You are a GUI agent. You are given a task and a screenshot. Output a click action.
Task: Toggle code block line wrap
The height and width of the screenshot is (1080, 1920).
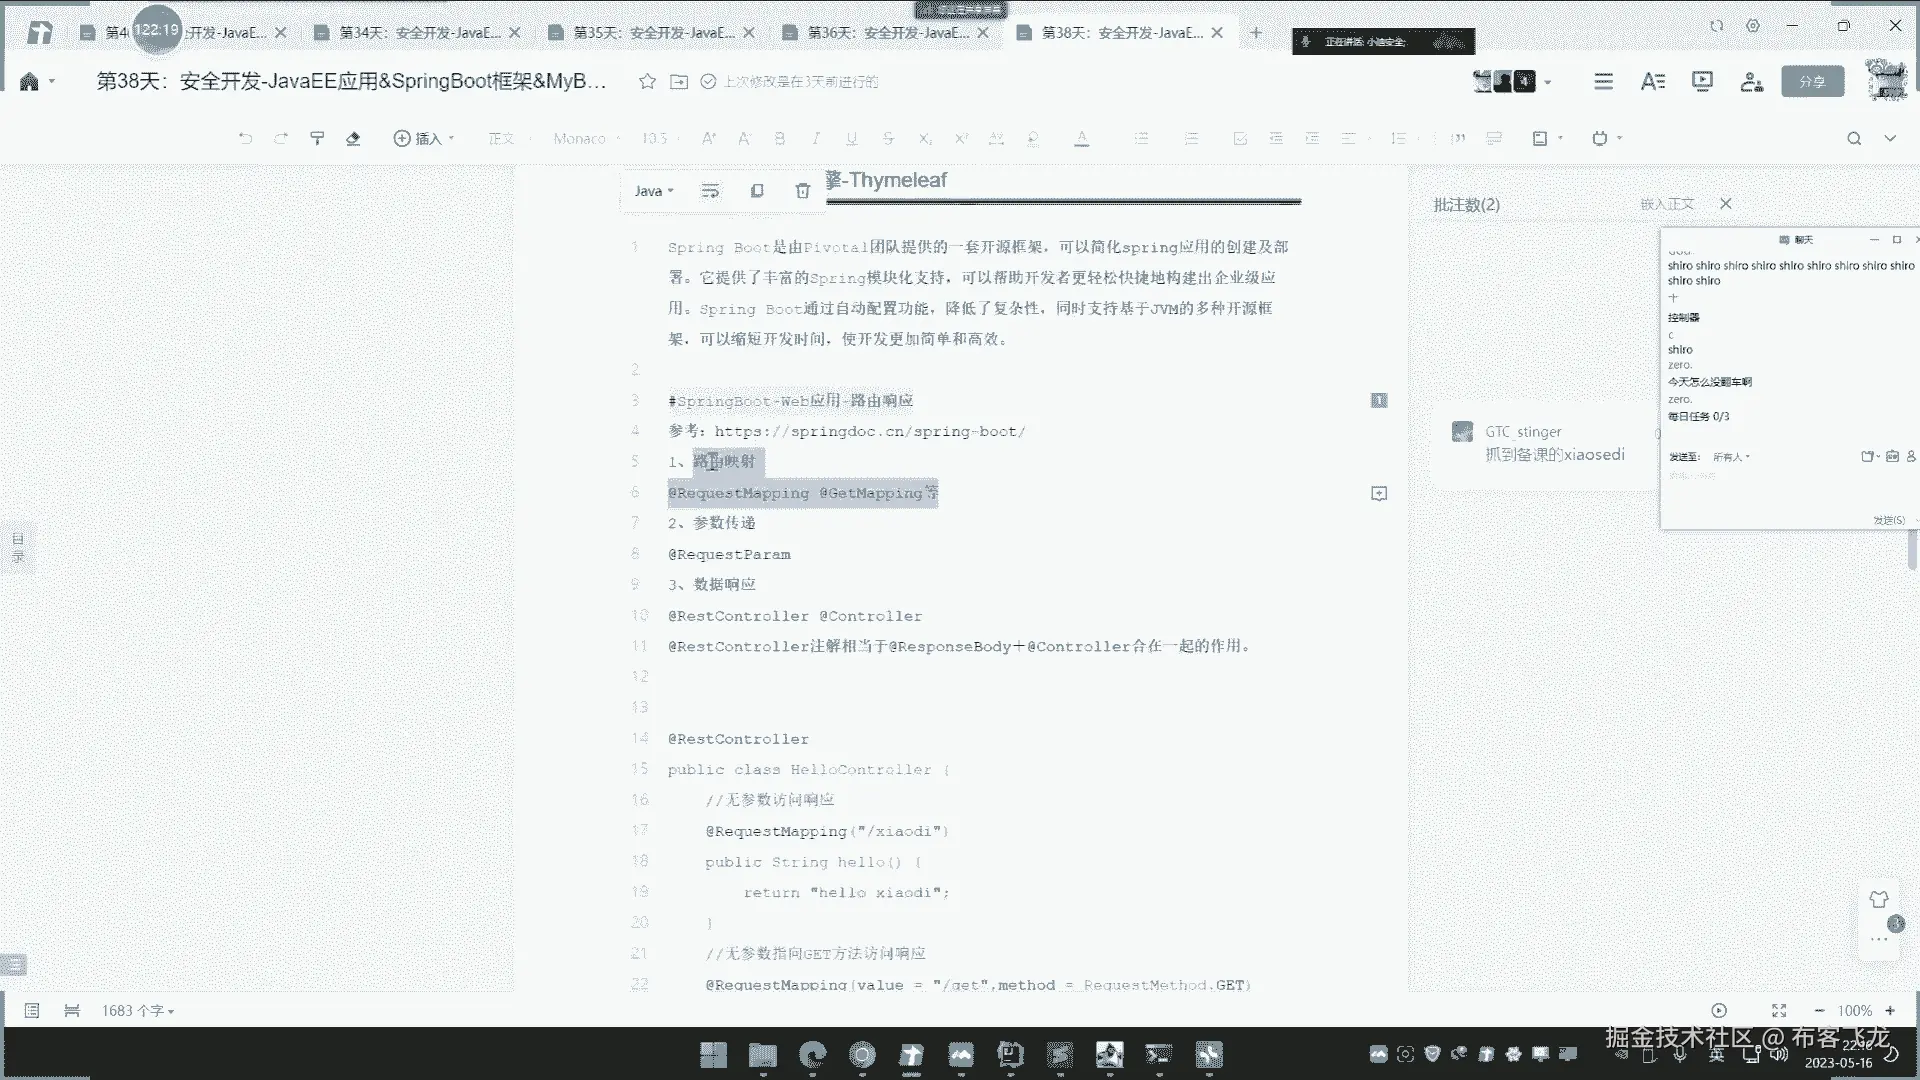click(x=710, y=190)
